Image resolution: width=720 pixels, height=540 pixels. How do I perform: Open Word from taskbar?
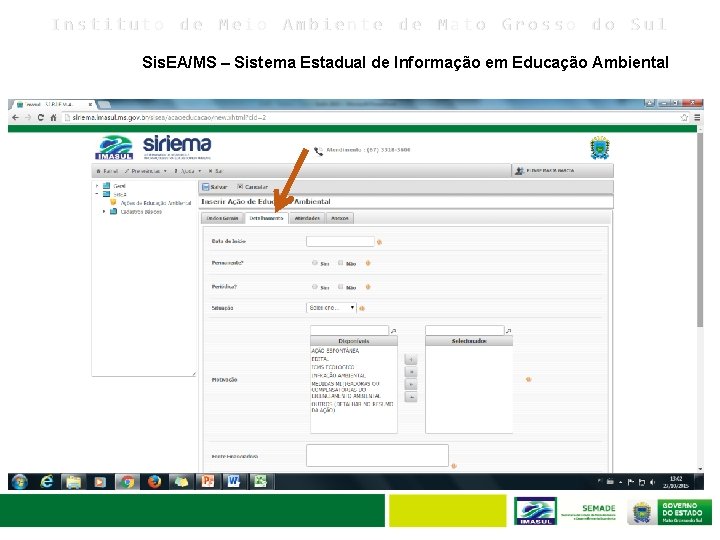[234, 482]
